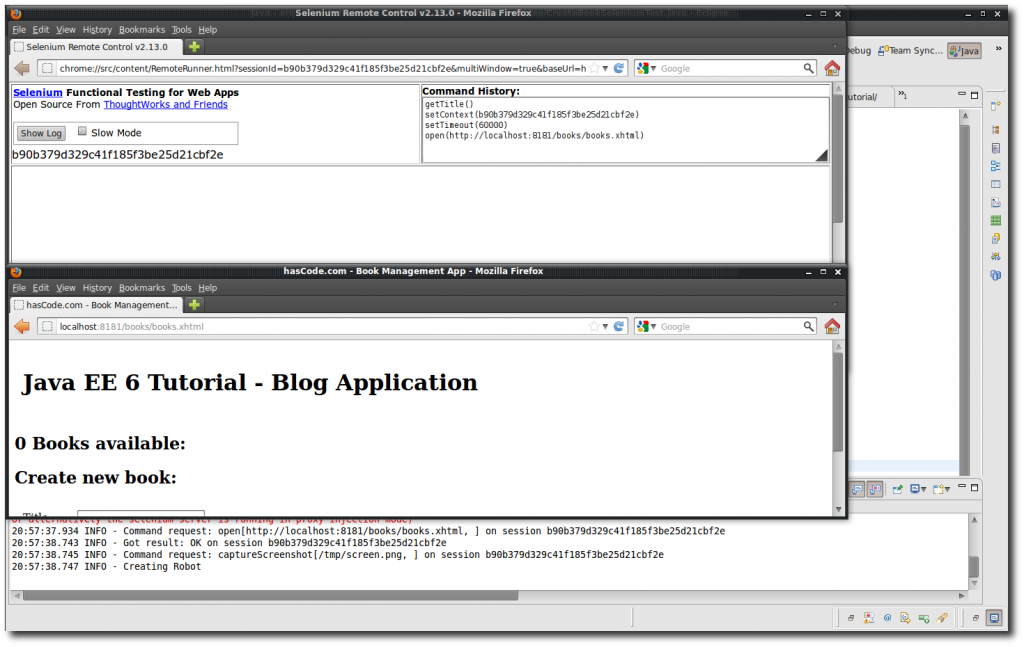
Task: Bookmark the books.xhtml page with star icon
Action: [x=594, y=326]
